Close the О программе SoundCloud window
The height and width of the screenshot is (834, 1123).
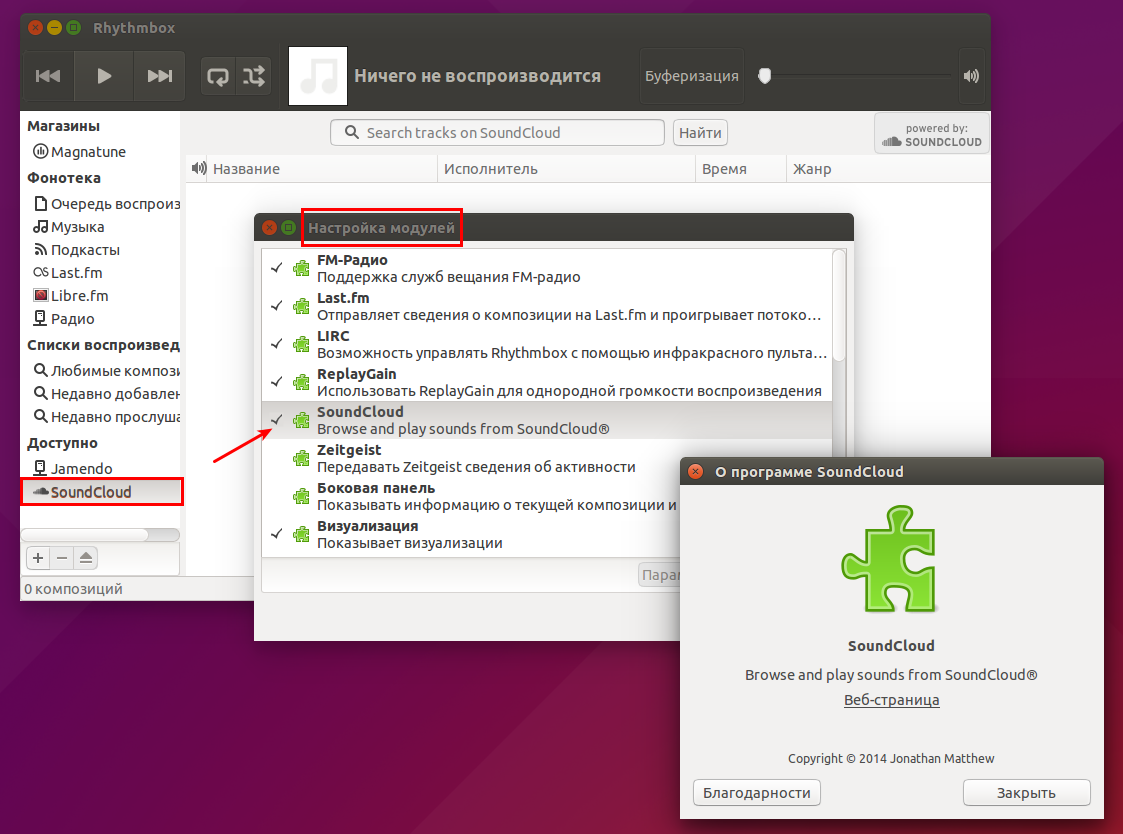[x=695, y=471]
